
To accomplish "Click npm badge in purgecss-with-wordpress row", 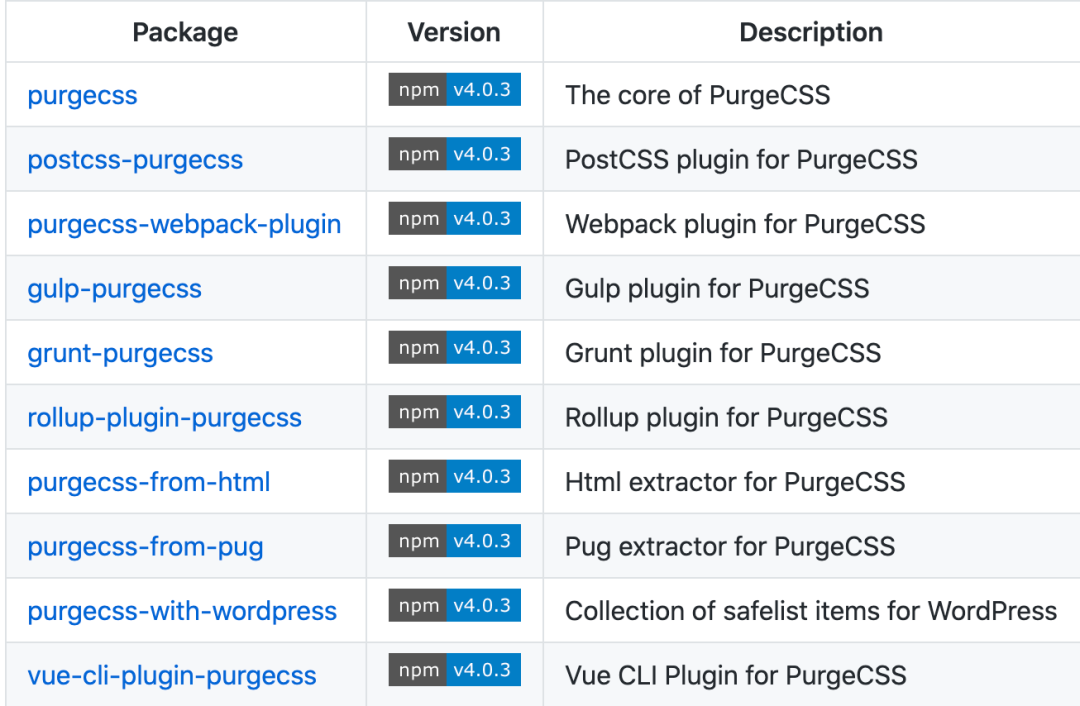I will [x=454, y=605].
